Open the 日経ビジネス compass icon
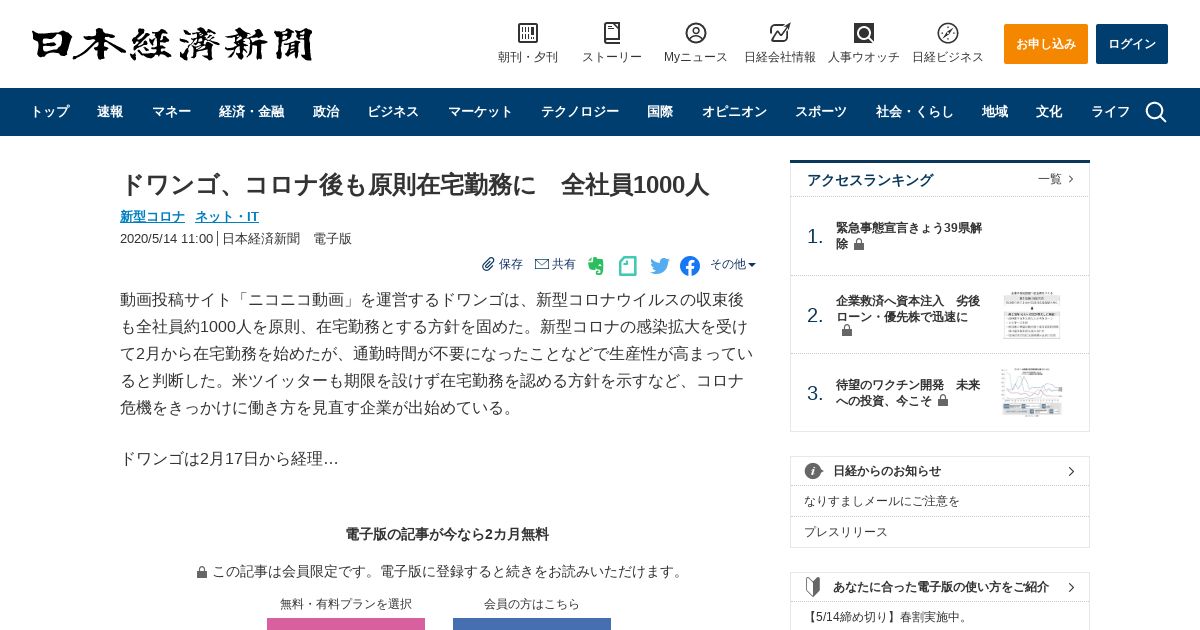The image size is (1200, 630). click(948, 33)
